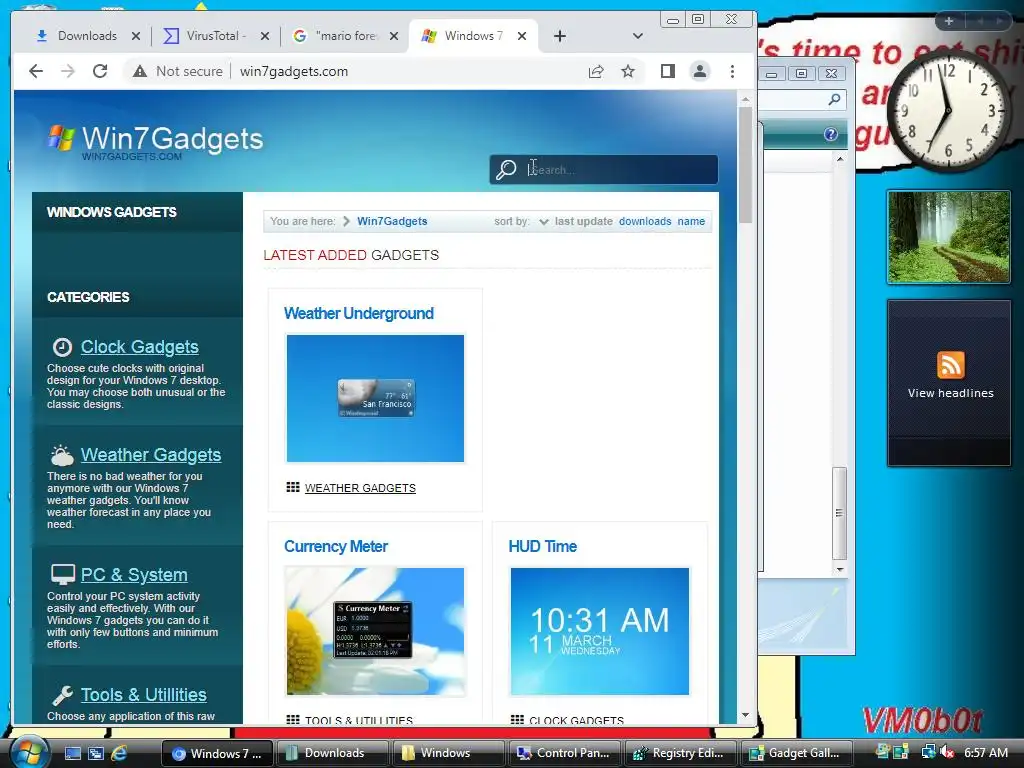Share this page via share icon
The image size is (1024, 768).
[596, 71]
